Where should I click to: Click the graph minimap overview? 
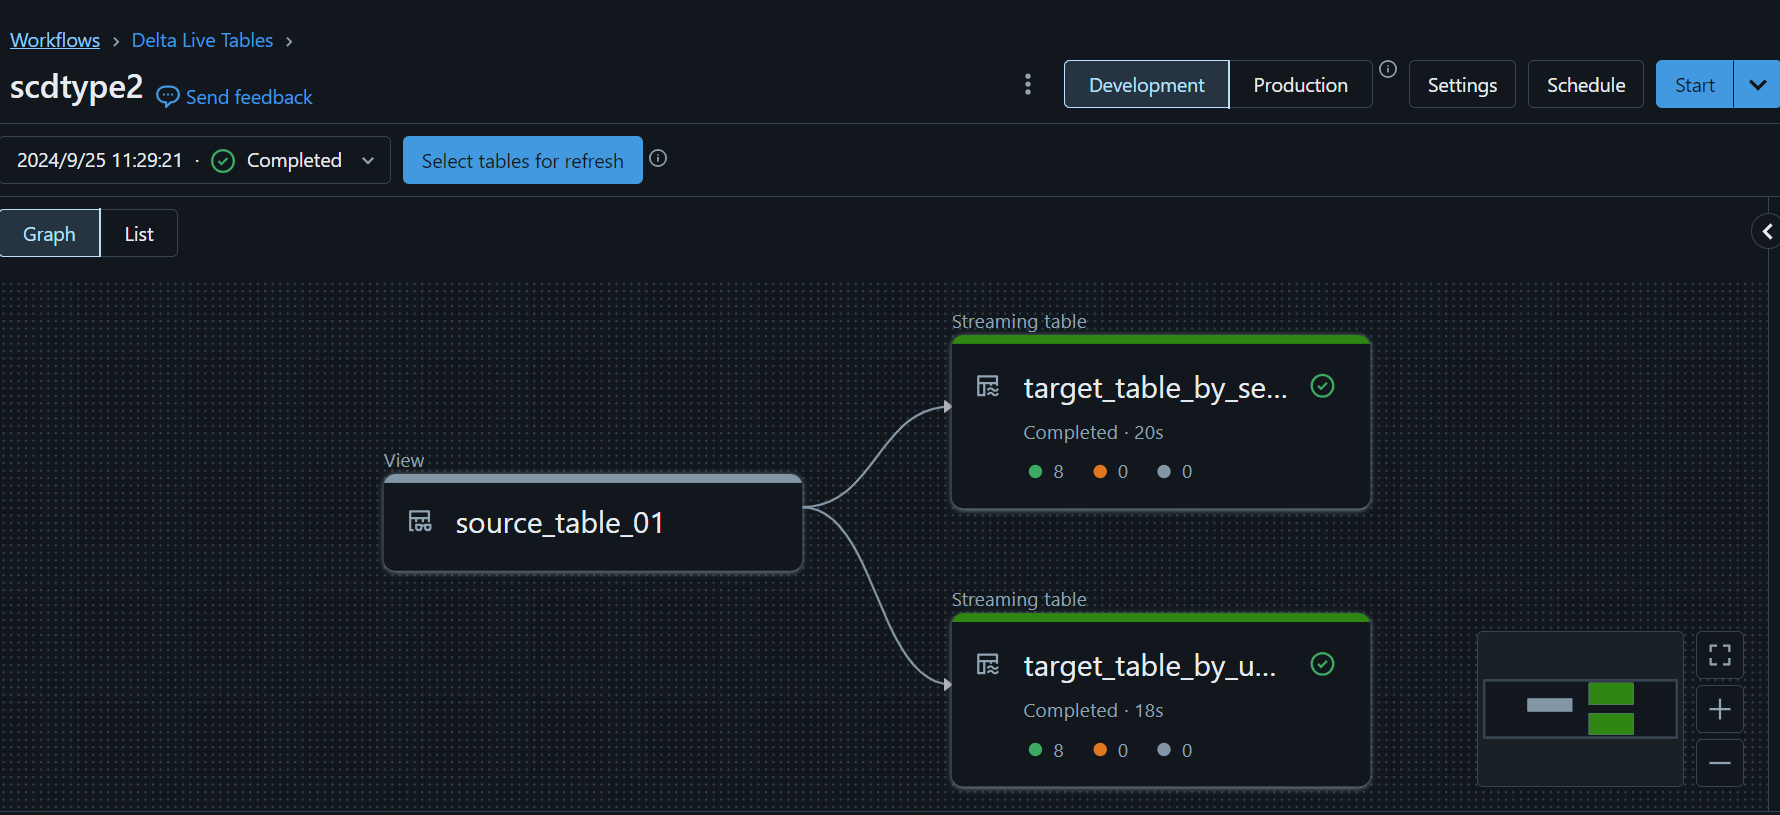(1580, 708)
